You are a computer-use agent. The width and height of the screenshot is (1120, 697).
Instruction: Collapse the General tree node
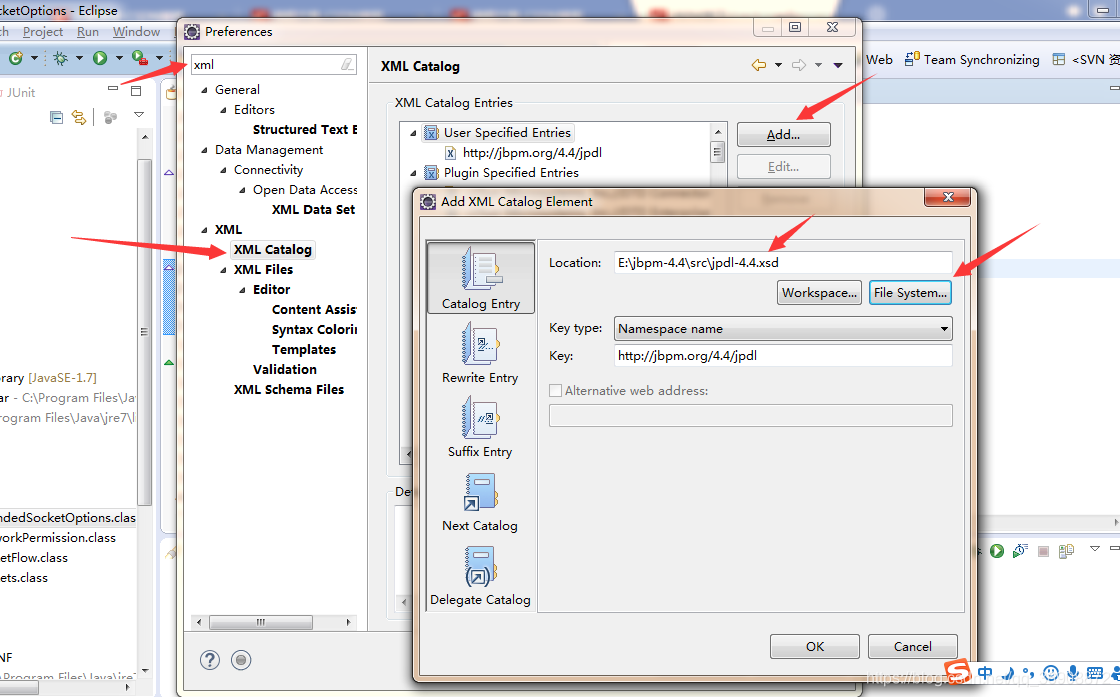204,90
